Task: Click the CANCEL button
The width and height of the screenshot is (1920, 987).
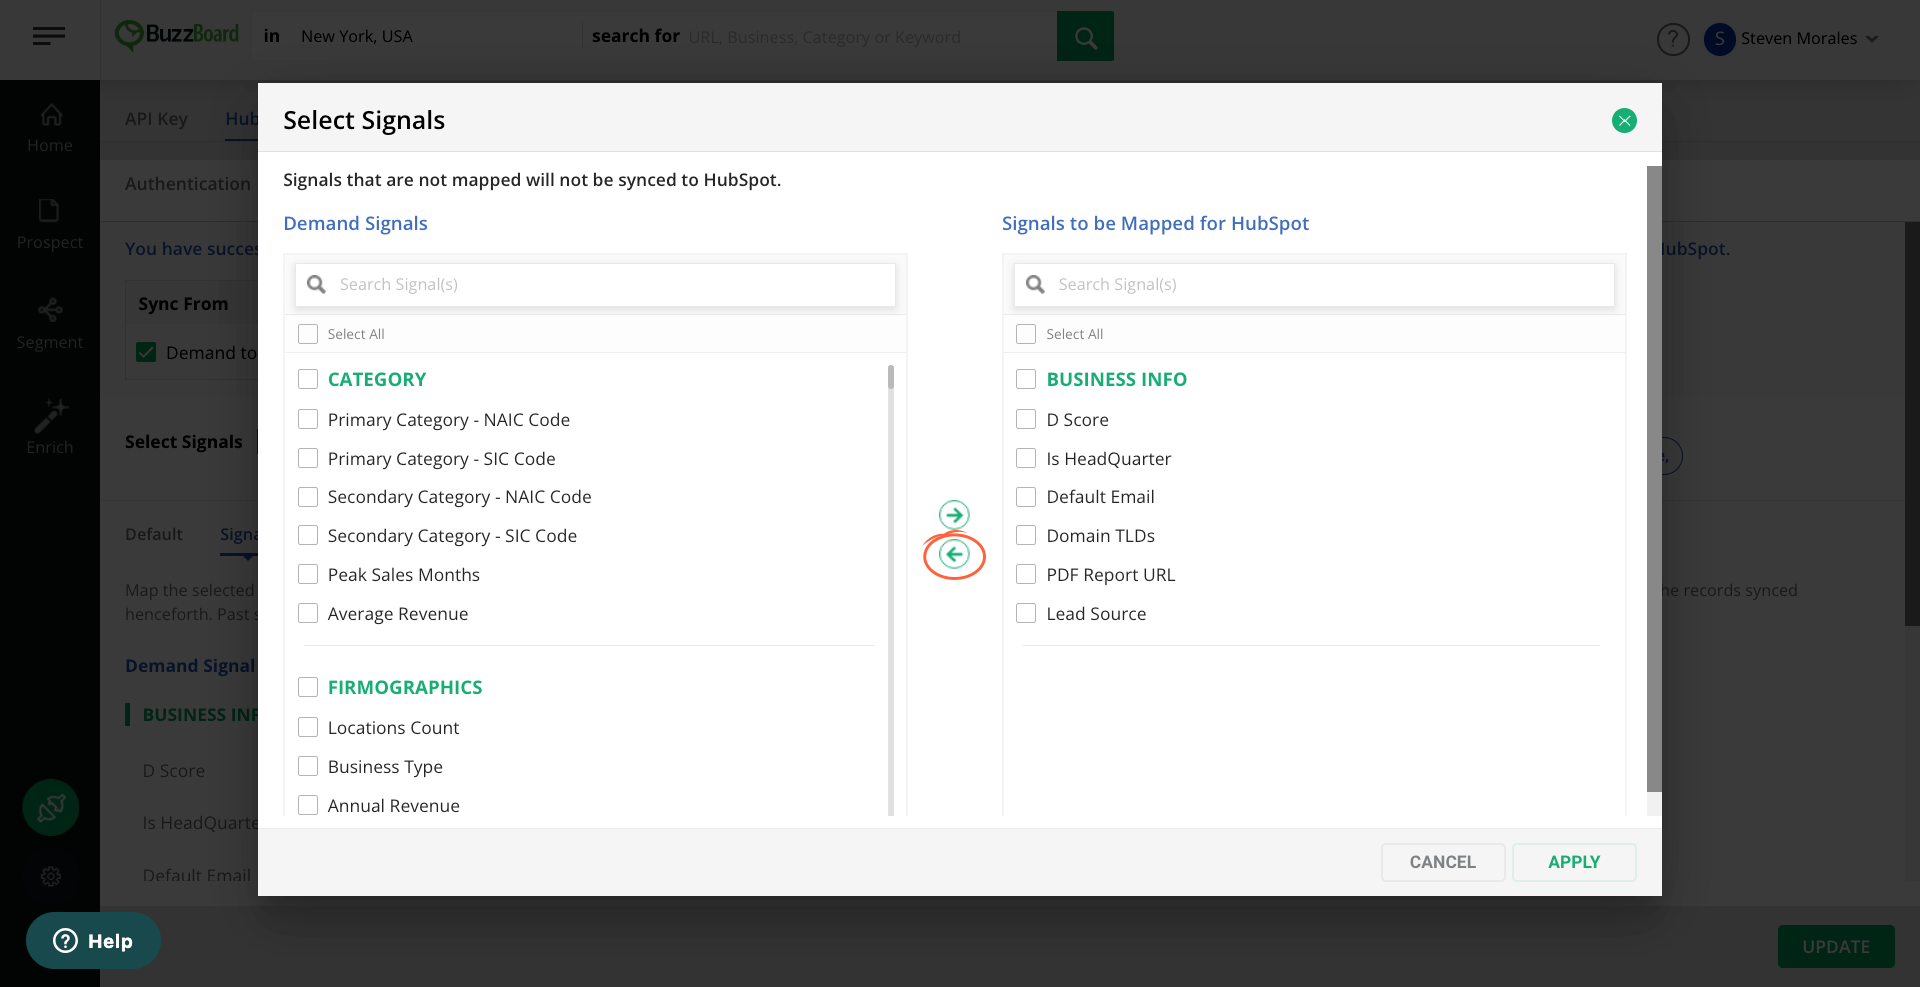Action: 1442,862
